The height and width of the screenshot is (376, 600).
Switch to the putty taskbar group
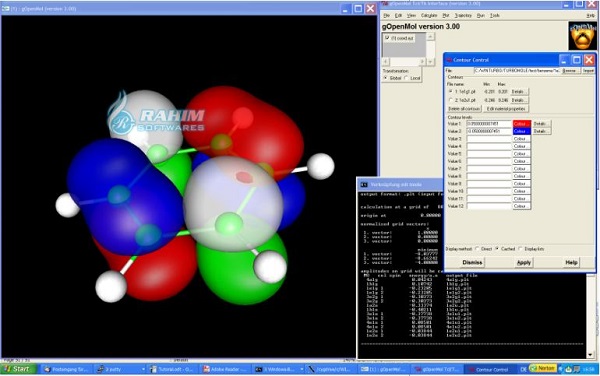click(121, 369)
